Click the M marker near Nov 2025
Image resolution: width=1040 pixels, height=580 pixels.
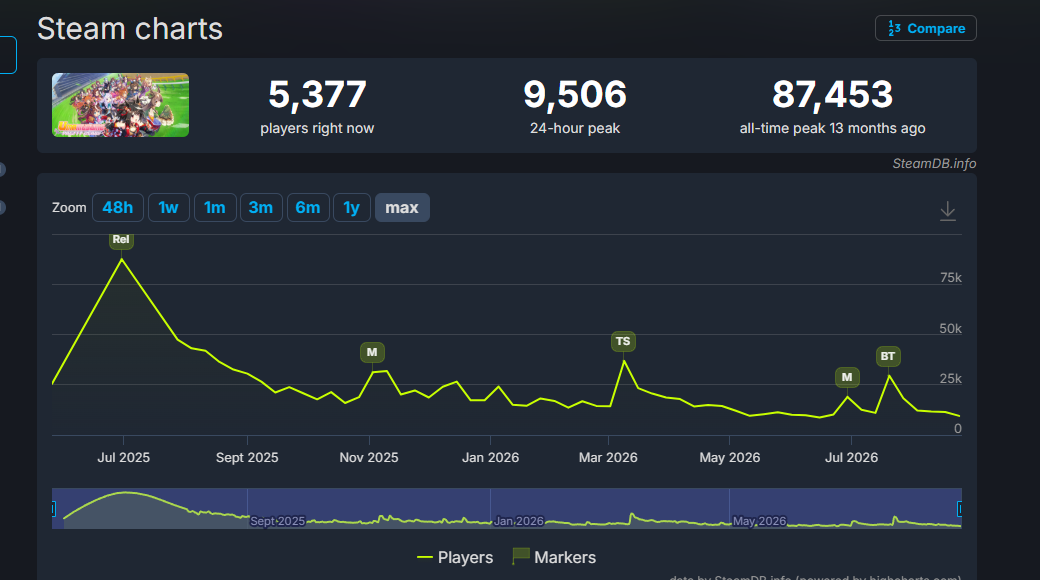click(x=372, y=352)
